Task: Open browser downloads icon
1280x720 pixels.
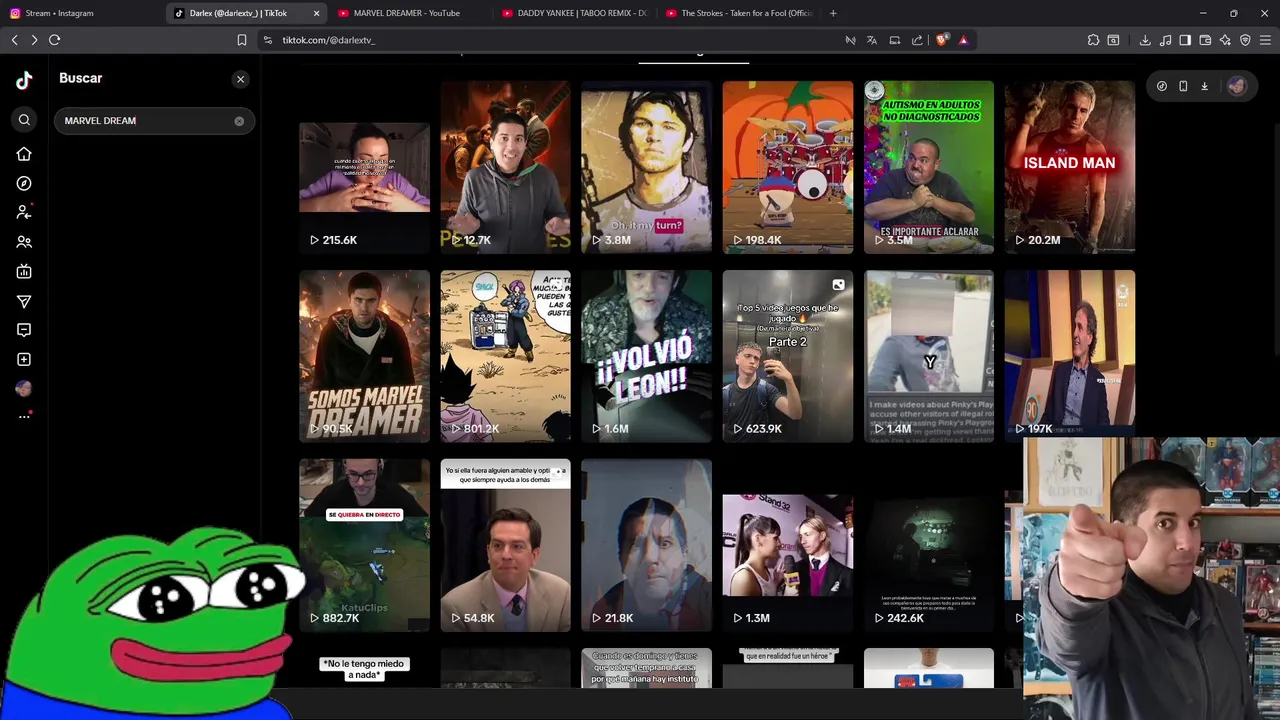Action: click(x=1145, y=40)
